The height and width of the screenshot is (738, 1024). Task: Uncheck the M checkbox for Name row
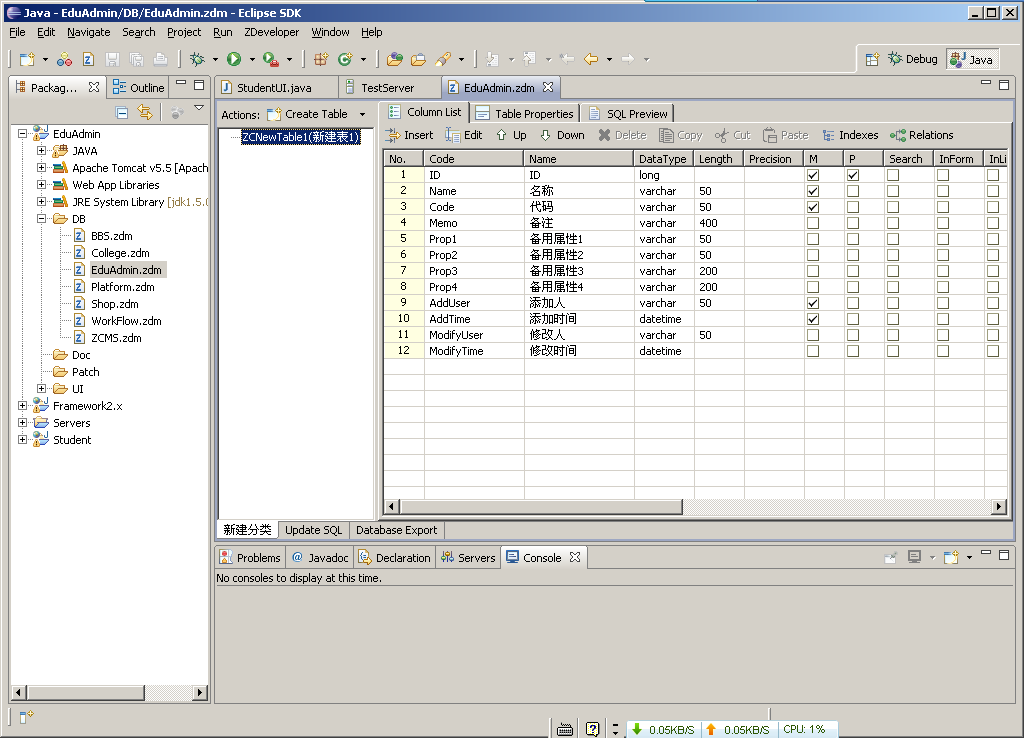813,191
